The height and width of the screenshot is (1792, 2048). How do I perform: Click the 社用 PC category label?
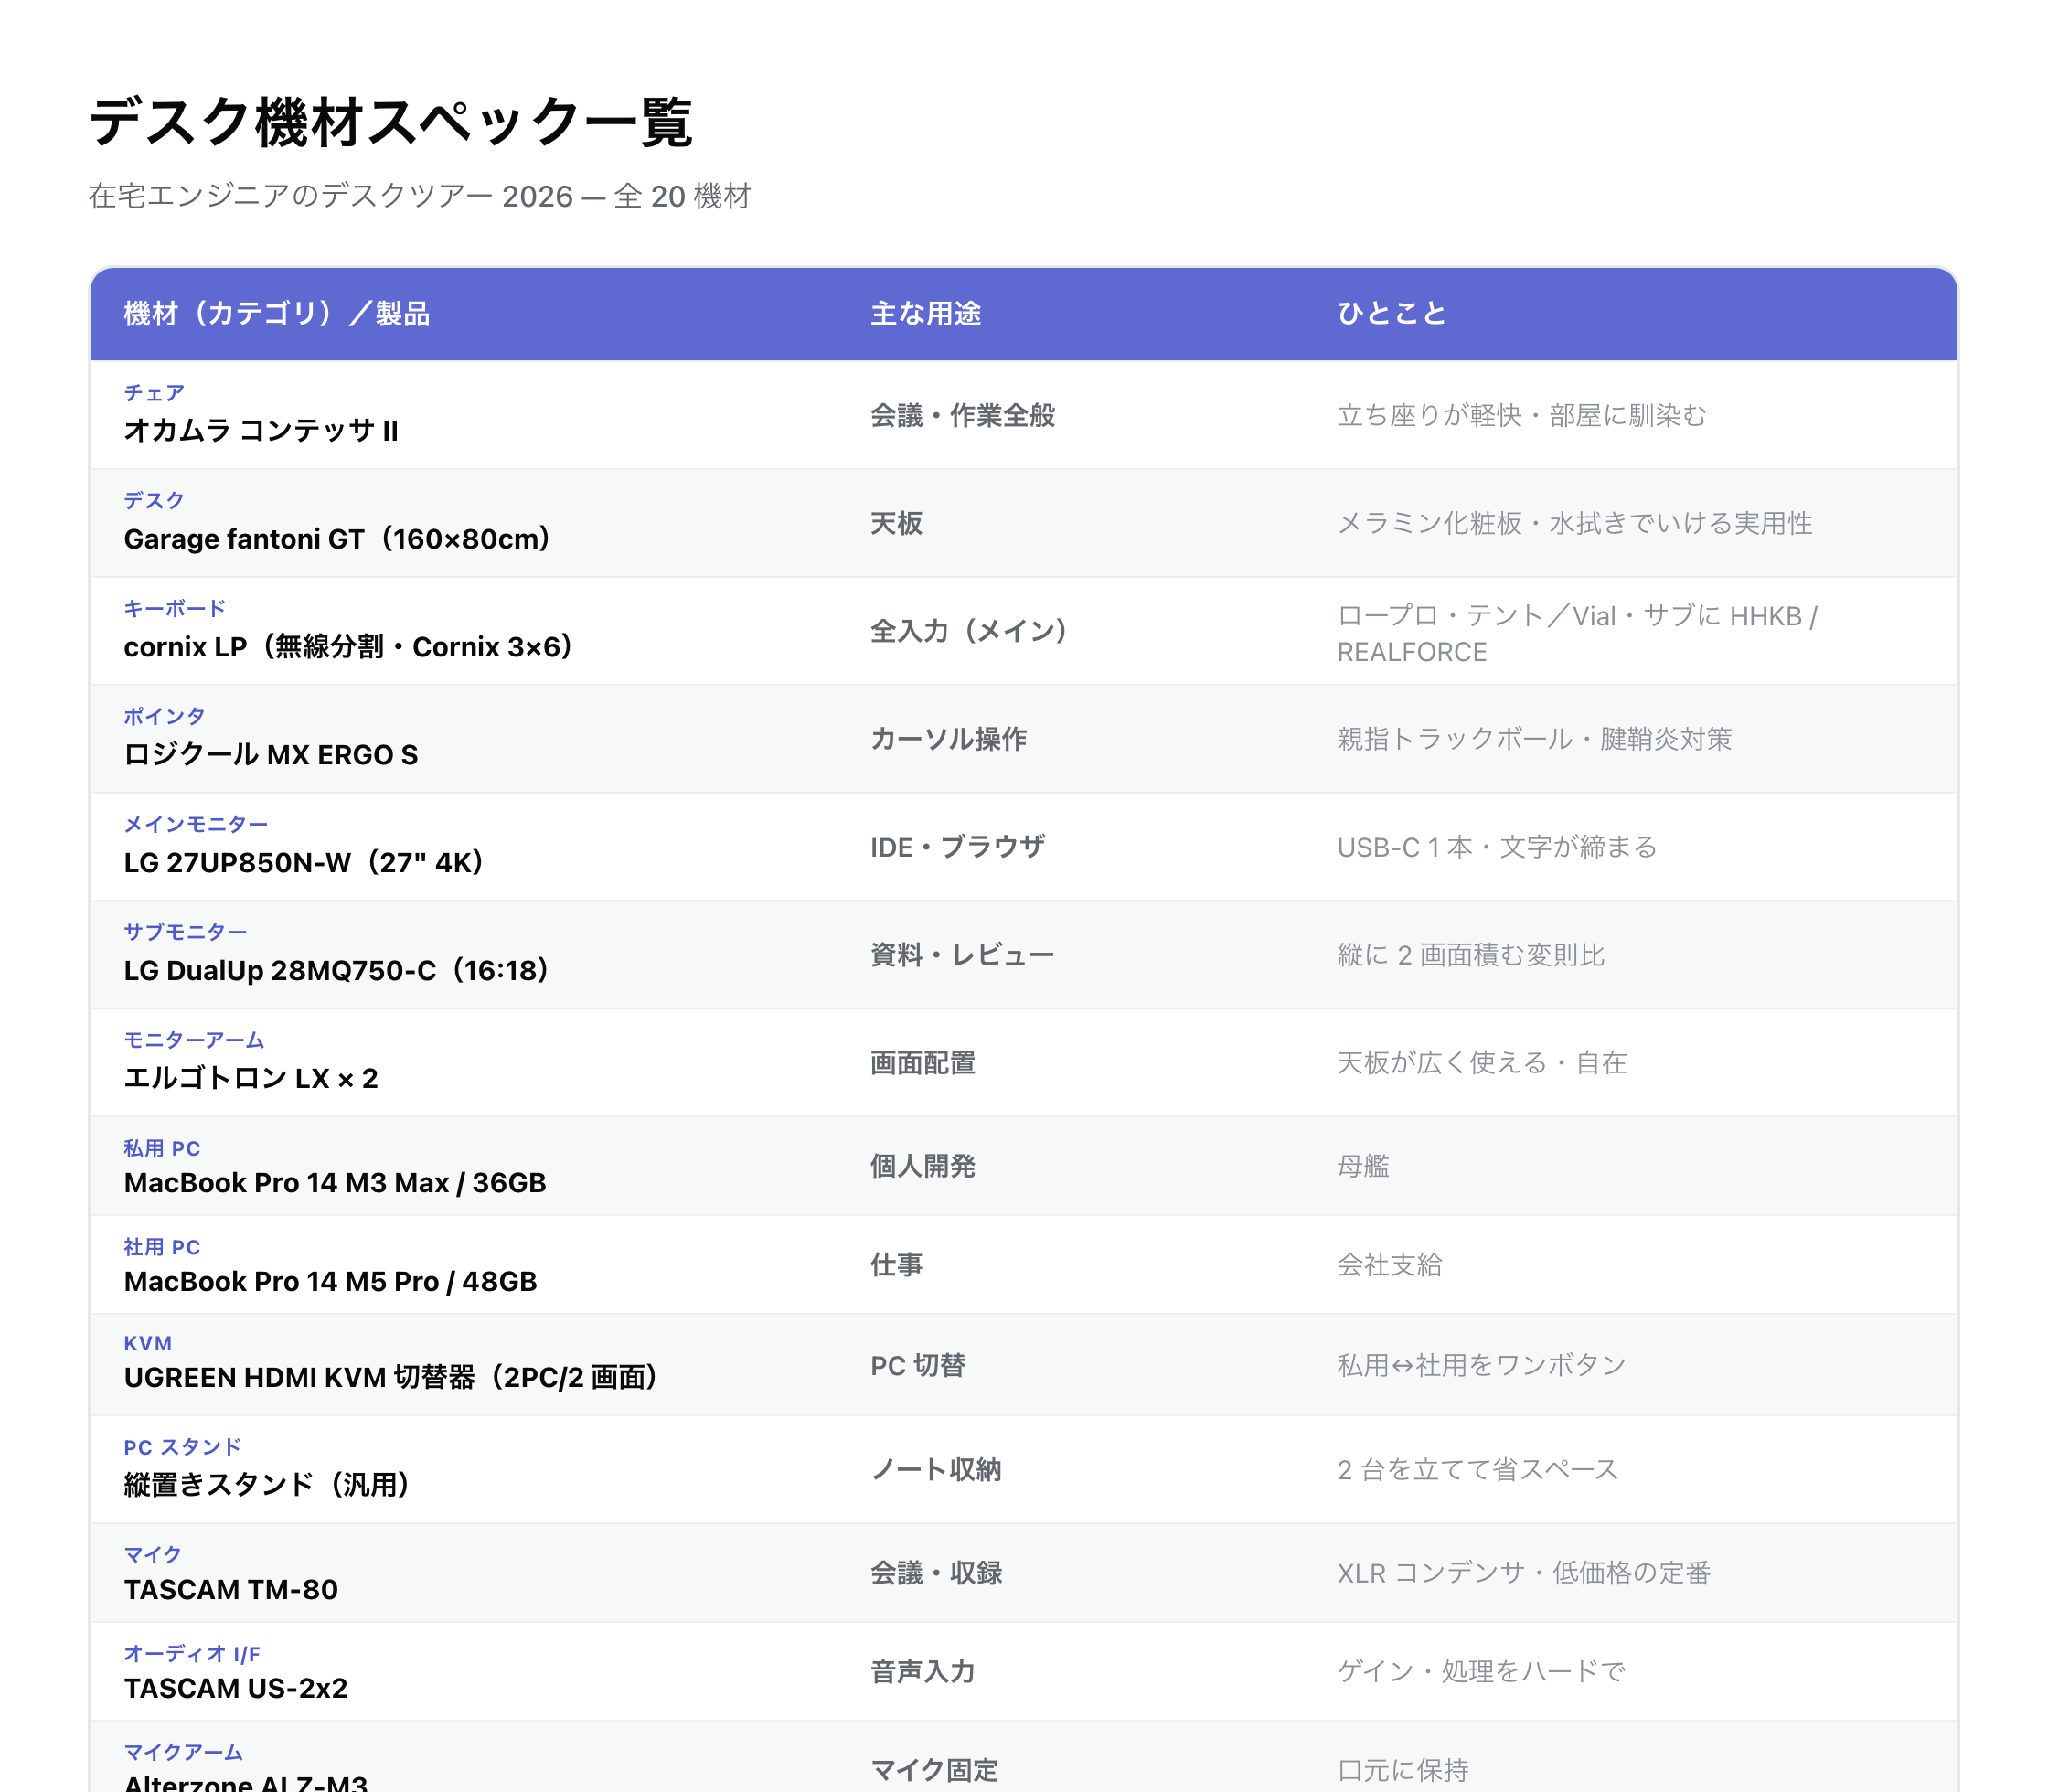point(162,1247)
